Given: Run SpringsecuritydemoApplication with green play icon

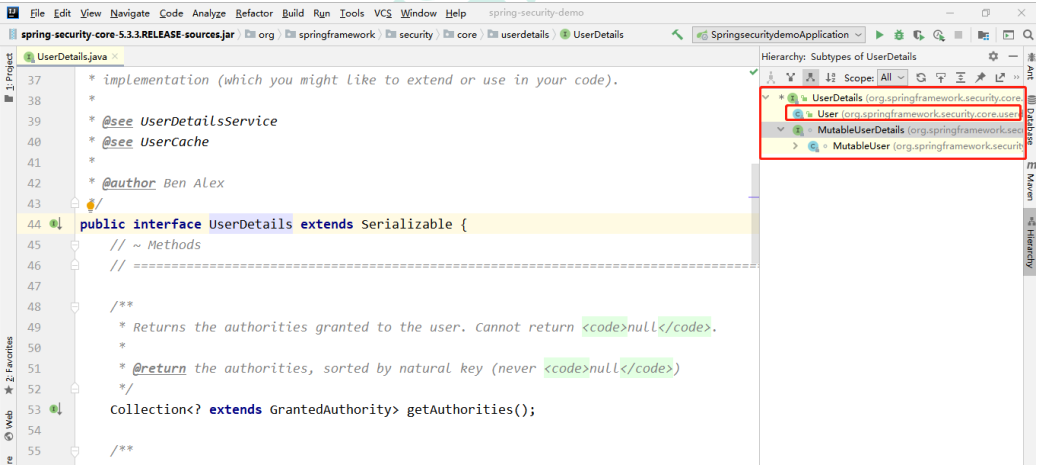Looking at the screenshot, I should (x=880, y=34).
